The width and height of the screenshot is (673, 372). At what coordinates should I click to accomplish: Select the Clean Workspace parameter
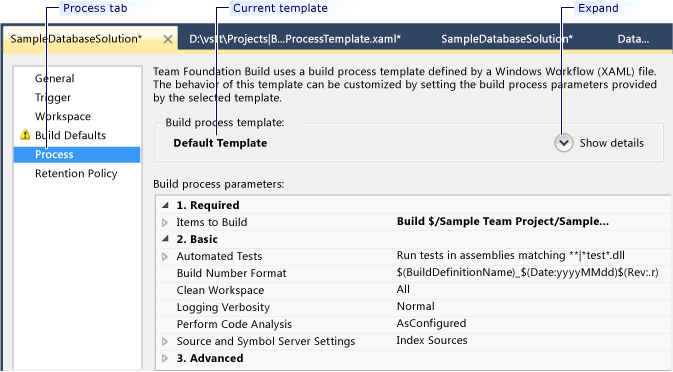coord(220,290)
